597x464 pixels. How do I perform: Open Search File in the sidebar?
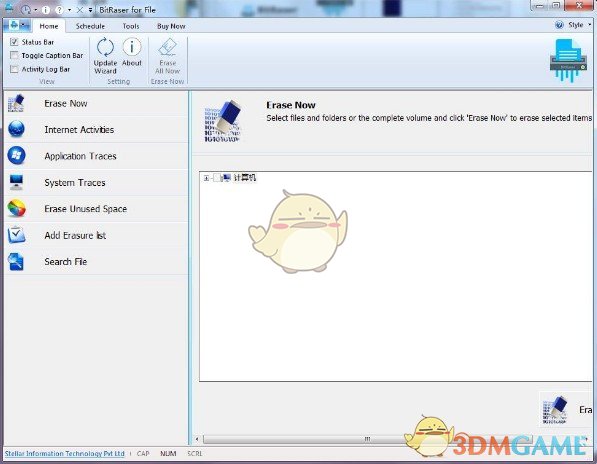(x=96, y=262)
